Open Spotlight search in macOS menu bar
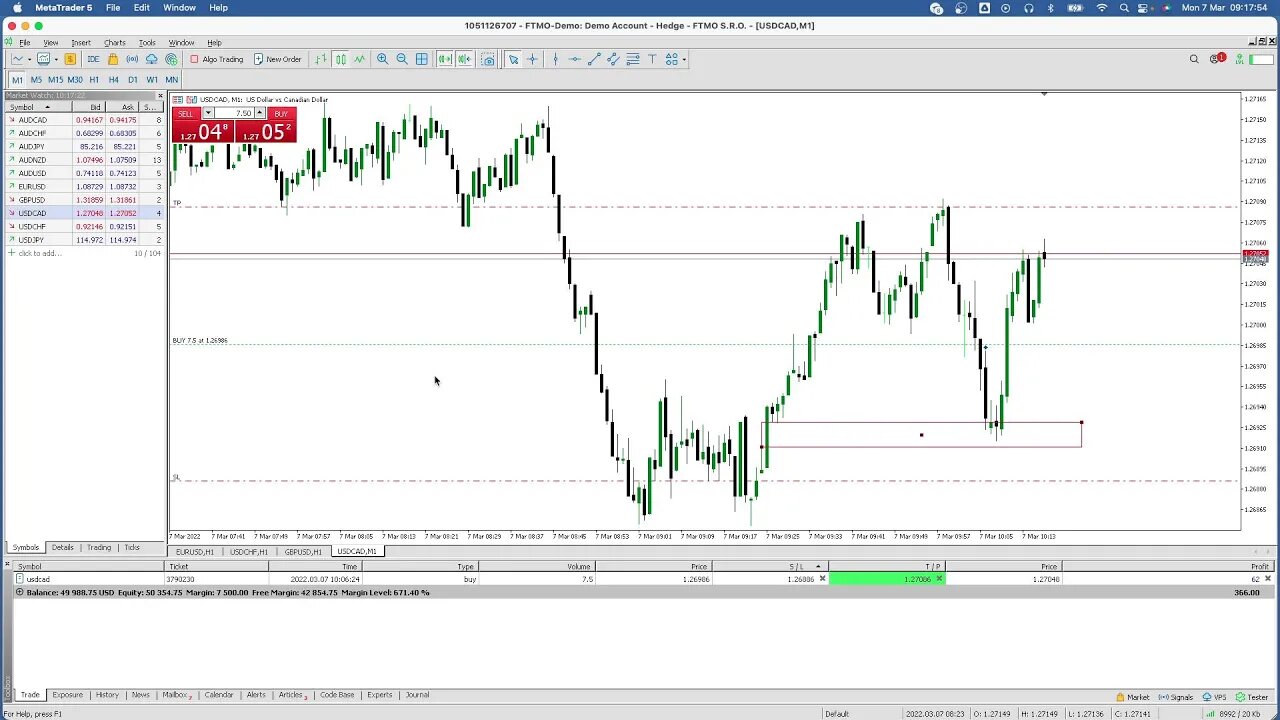The height and width of the screenshot is (720, 1280). (x=1124, y=8)
